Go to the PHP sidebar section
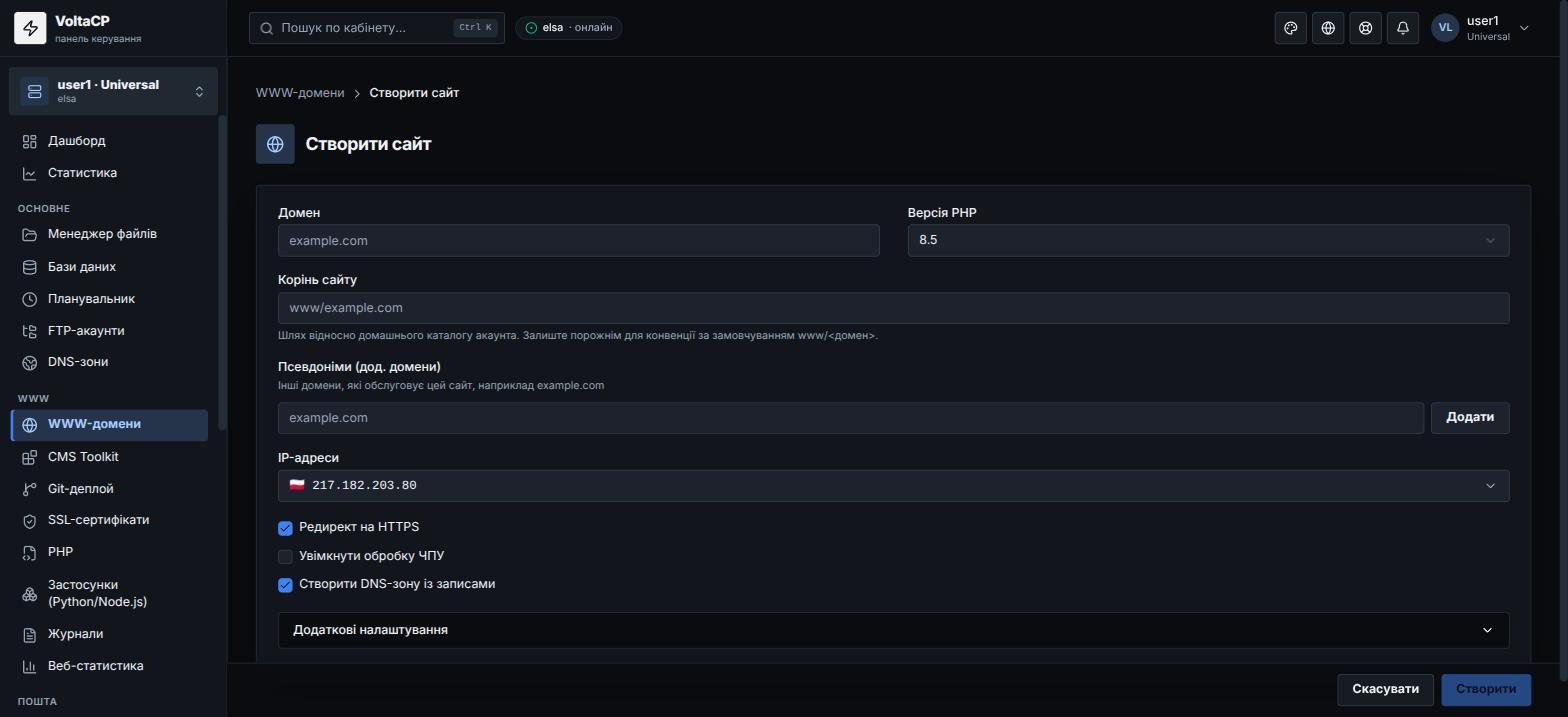Viewport: 1568px width, 717px height. tap(109, 552)
